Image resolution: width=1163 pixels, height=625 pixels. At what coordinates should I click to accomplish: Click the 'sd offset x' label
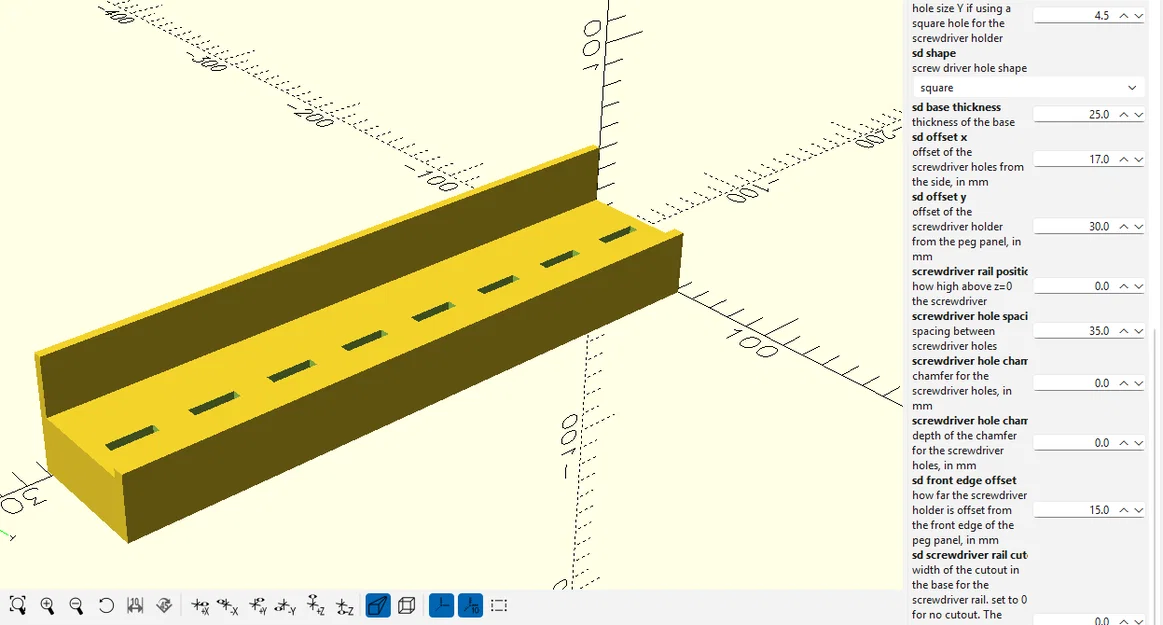[940, 137]
